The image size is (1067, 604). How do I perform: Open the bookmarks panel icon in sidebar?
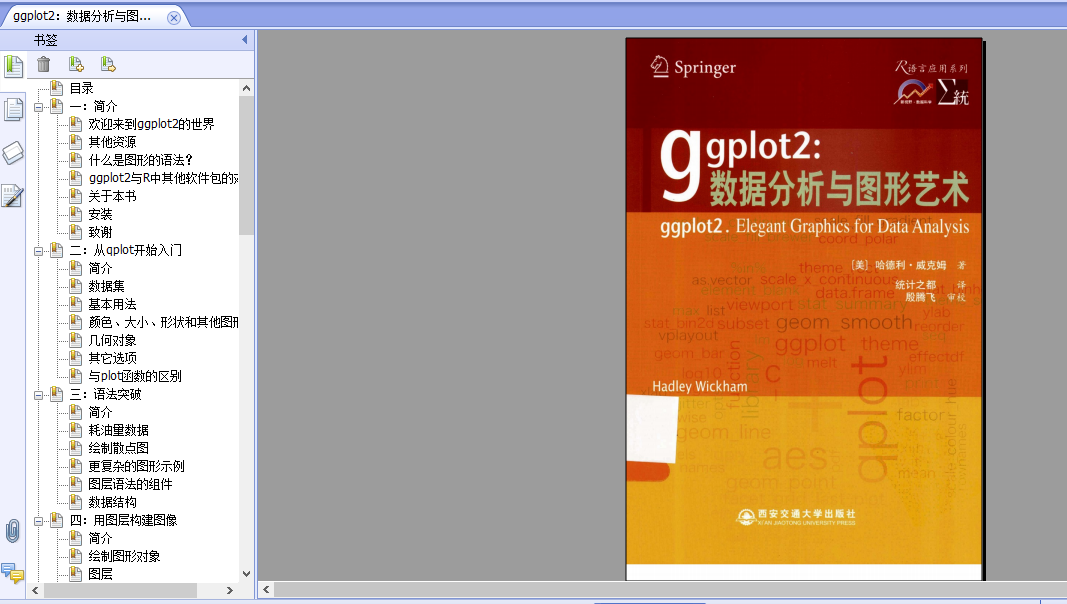coord(13,67)
